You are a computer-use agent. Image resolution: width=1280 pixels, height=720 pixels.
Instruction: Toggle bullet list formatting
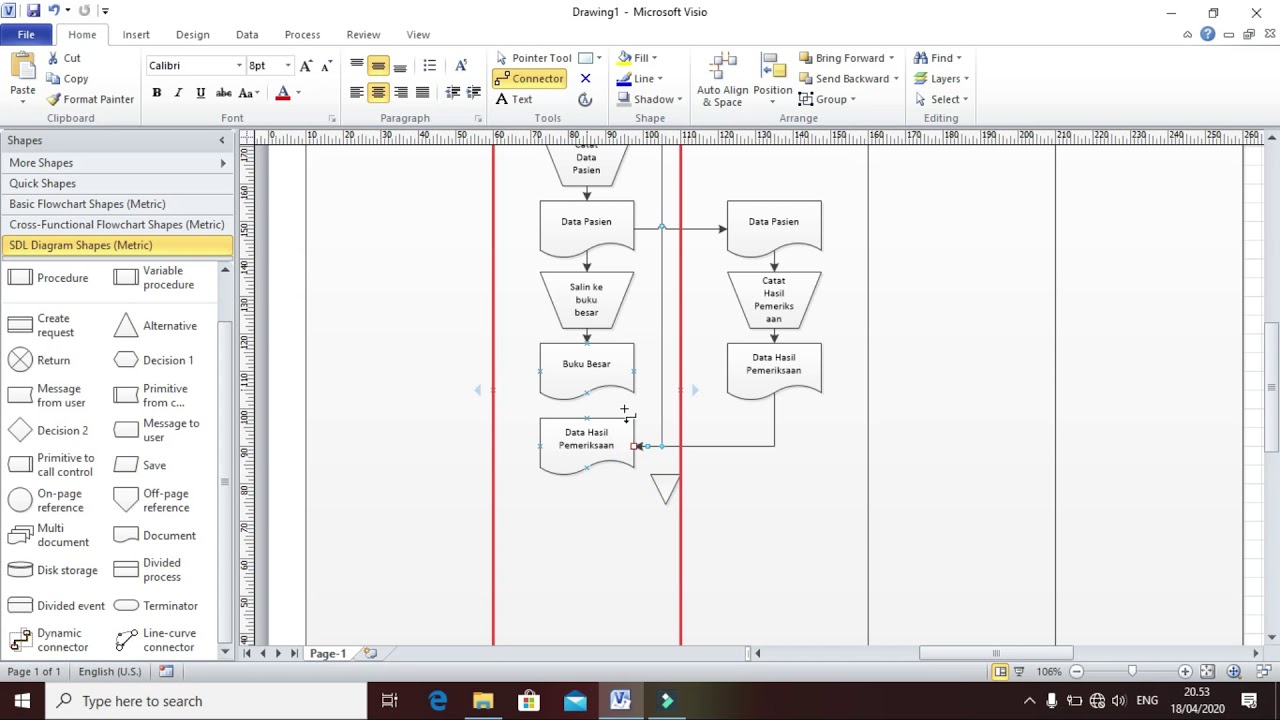pyautogui.click(x=430, y=66)
